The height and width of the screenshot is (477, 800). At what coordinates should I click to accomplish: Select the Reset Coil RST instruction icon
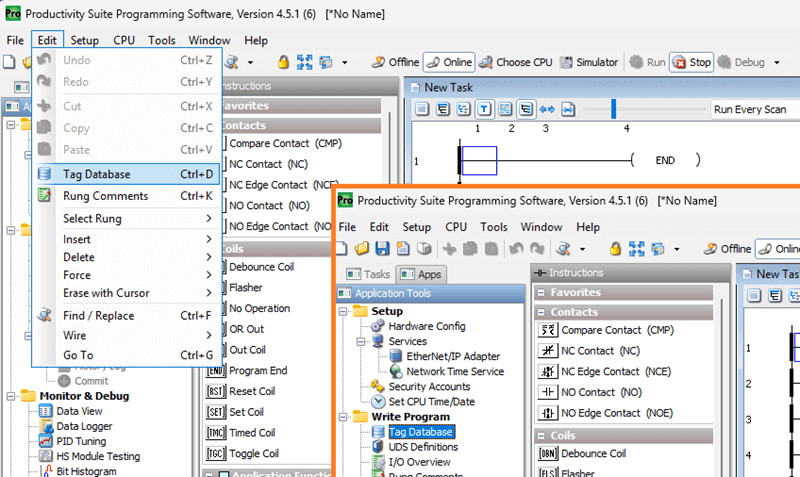[x=215, y=391]
